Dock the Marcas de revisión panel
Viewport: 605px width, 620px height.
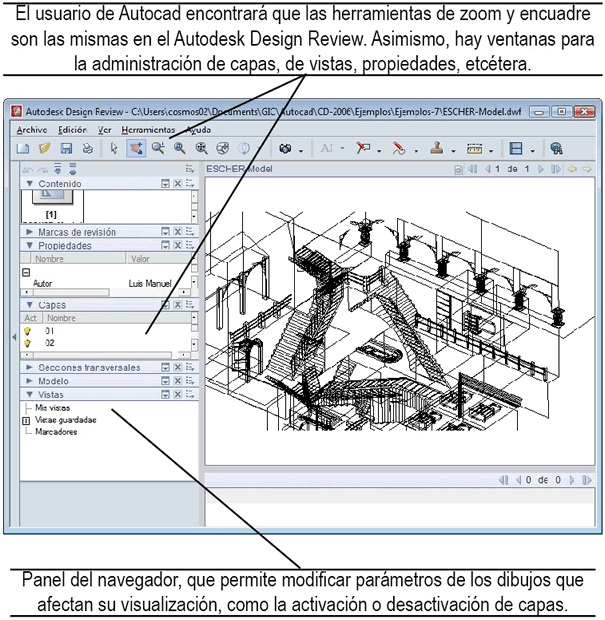click(165, 232)
